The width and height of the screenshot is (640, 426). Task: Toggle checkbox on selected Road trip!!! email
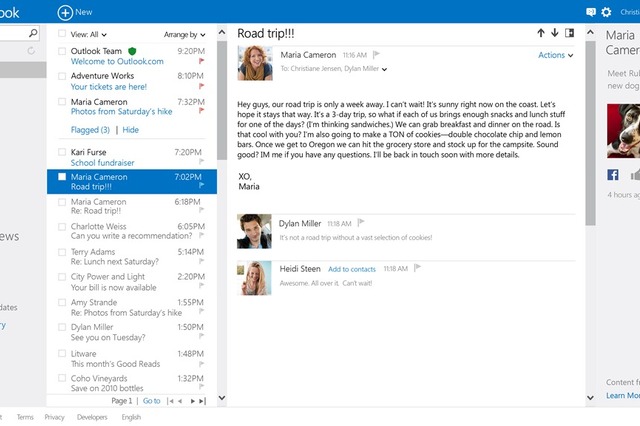(62, 177)
